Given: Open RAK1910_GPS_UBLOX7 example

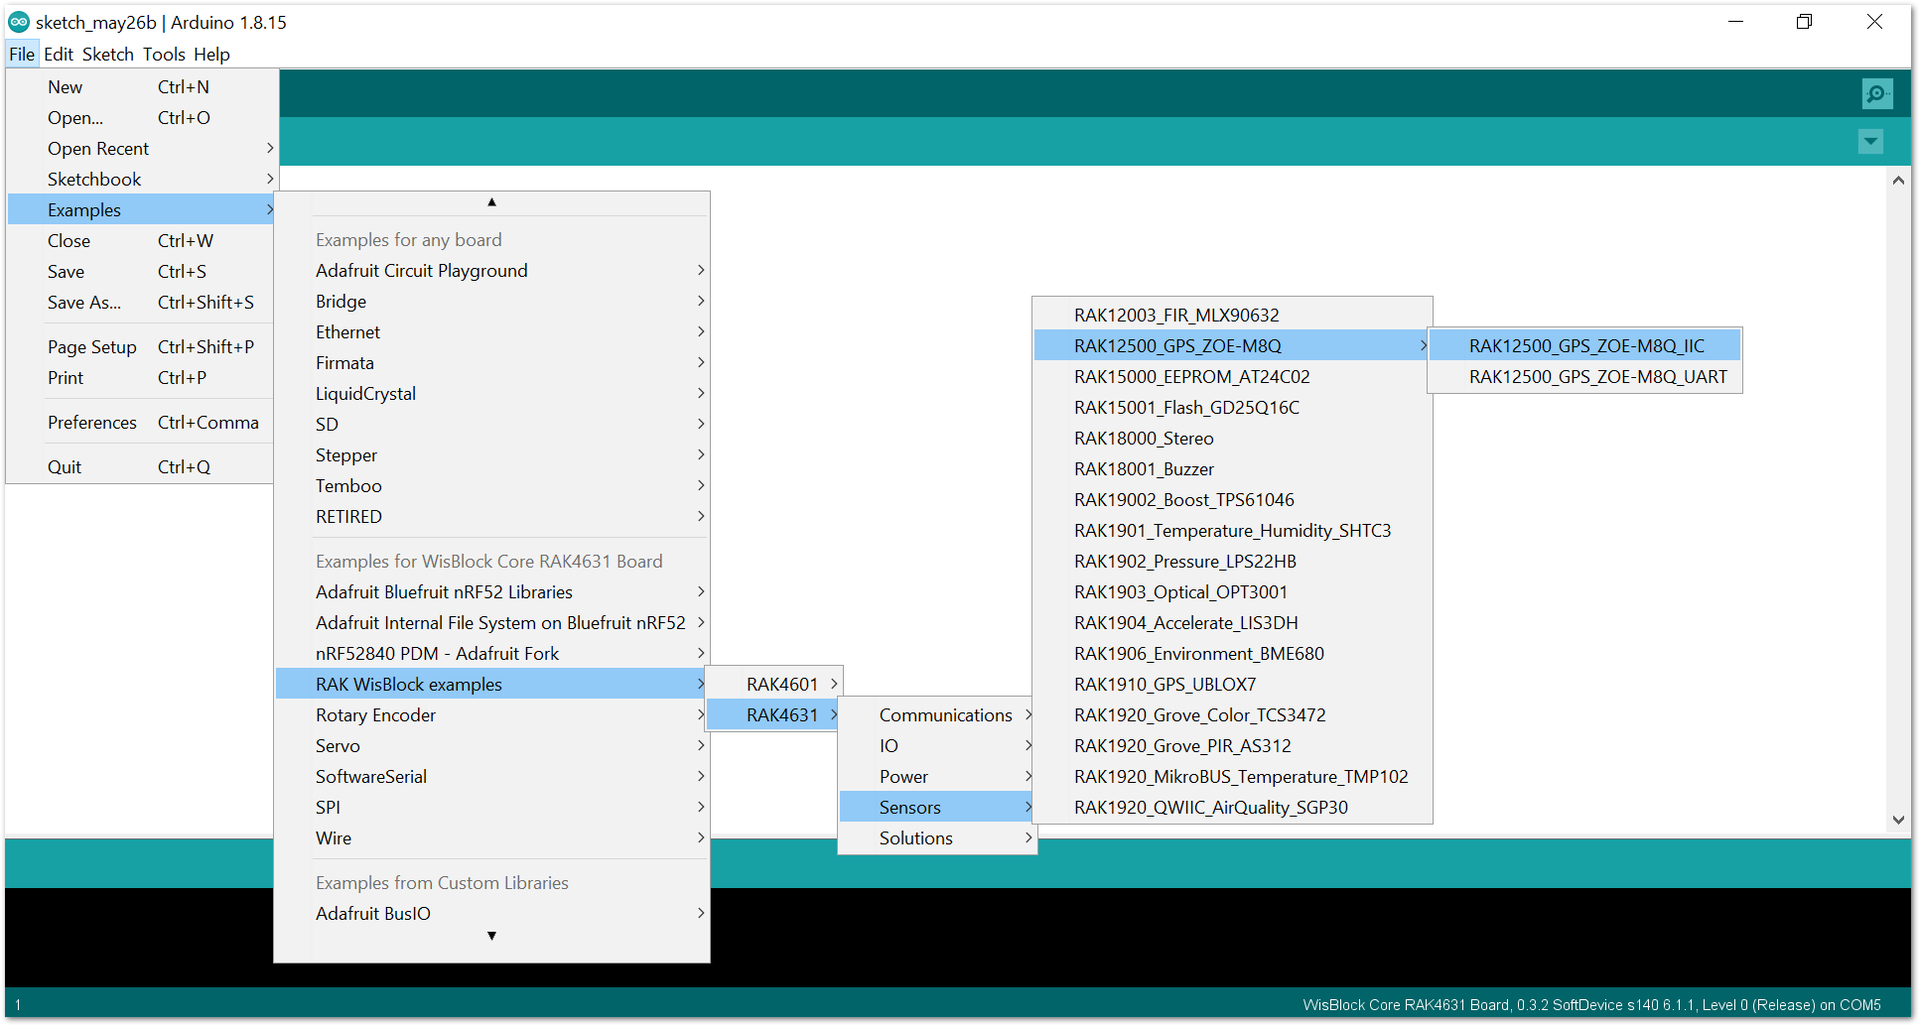Looking at the screenshot, I should 1232,685.
